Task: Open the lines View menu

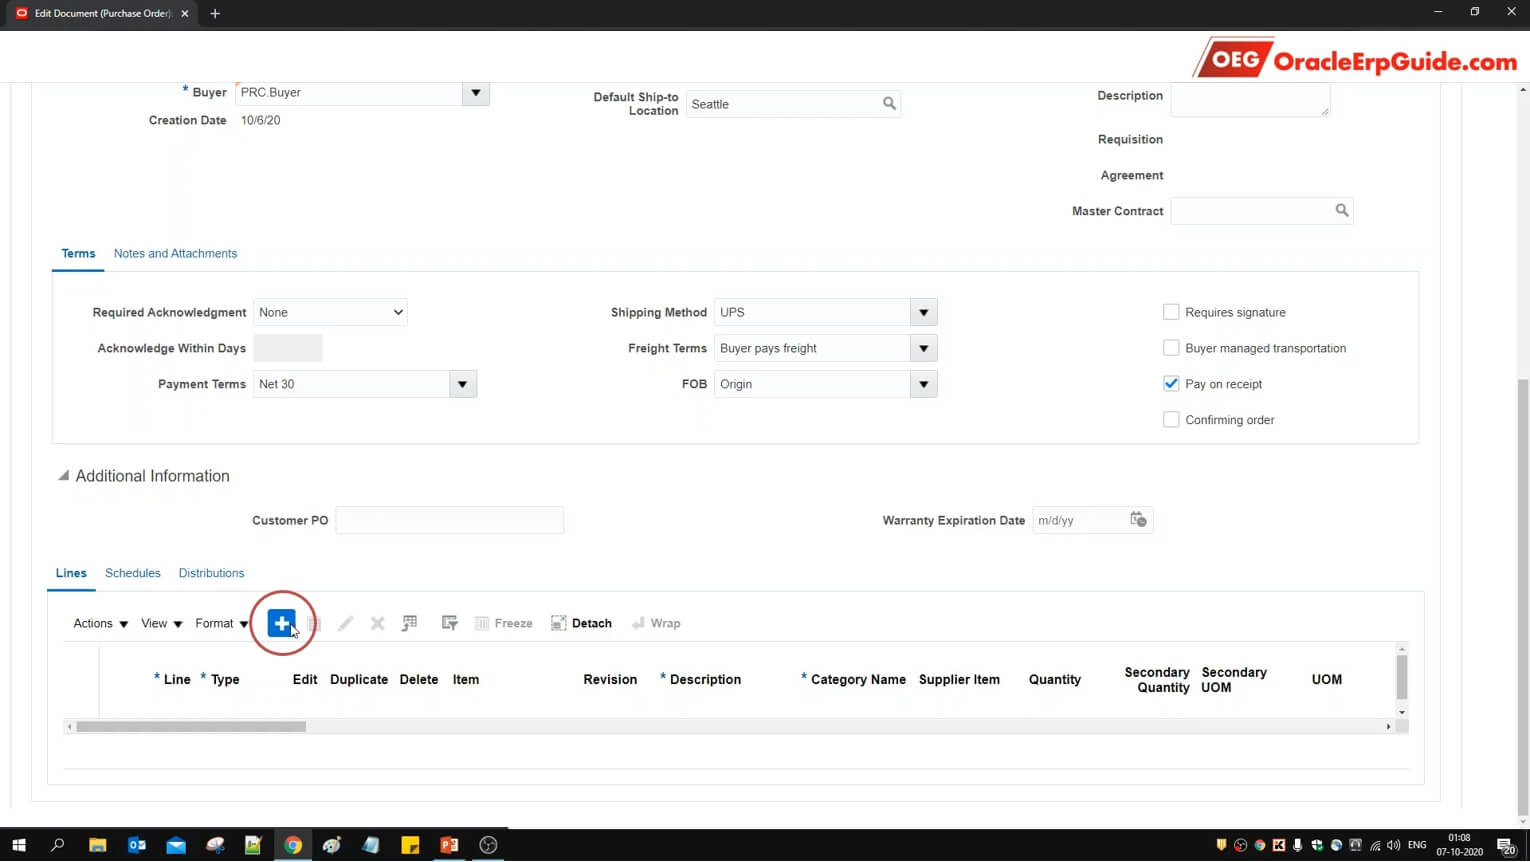Action: click(x=162, y=623)
